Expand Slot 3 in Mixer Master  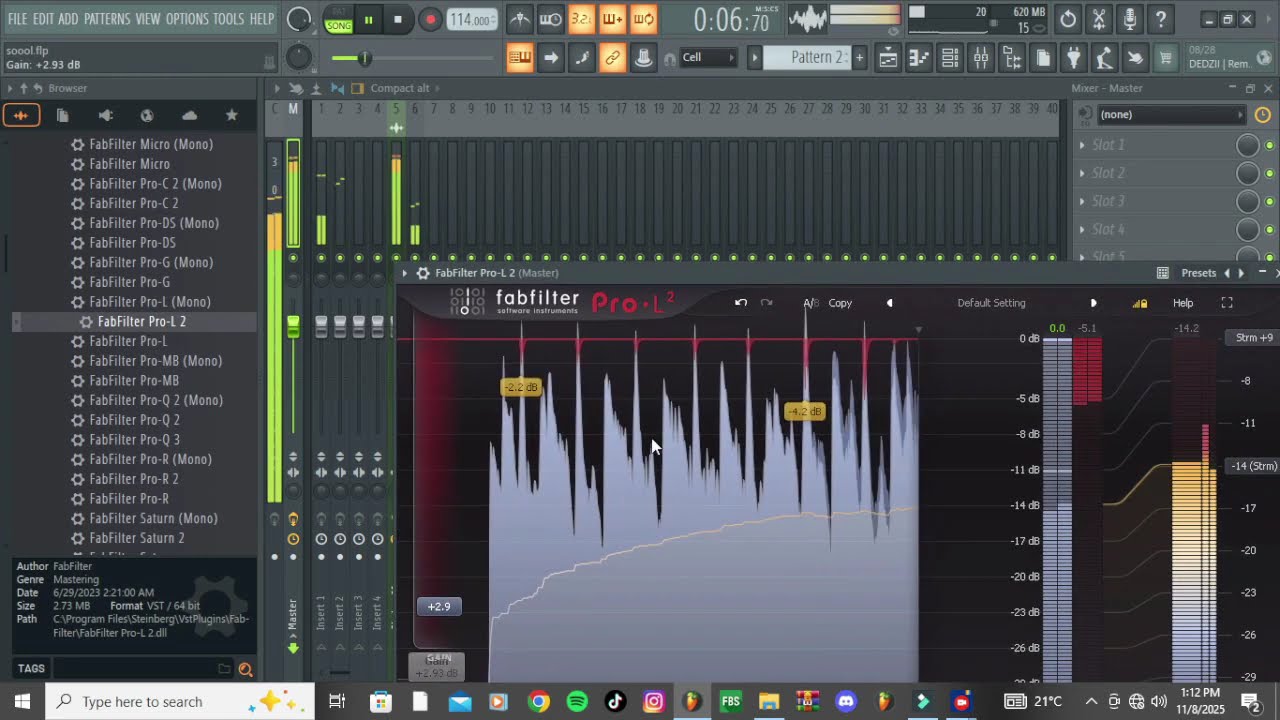click(1082, 201)
